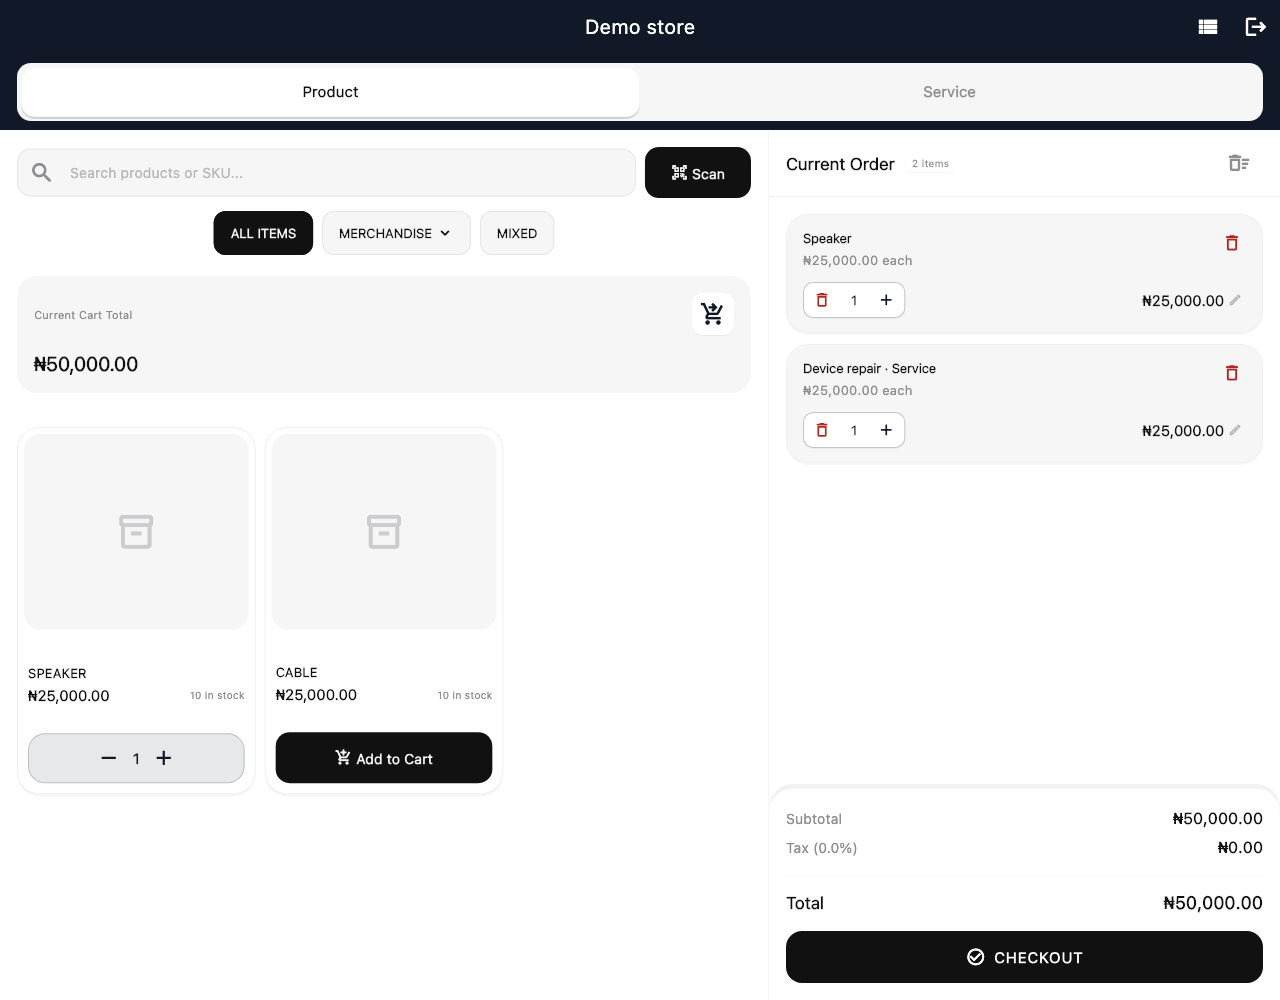Open the SPEAKER product thumbnail
Image resolution: width=1280 pixels, height=1000 pixels.
point(136,531)
